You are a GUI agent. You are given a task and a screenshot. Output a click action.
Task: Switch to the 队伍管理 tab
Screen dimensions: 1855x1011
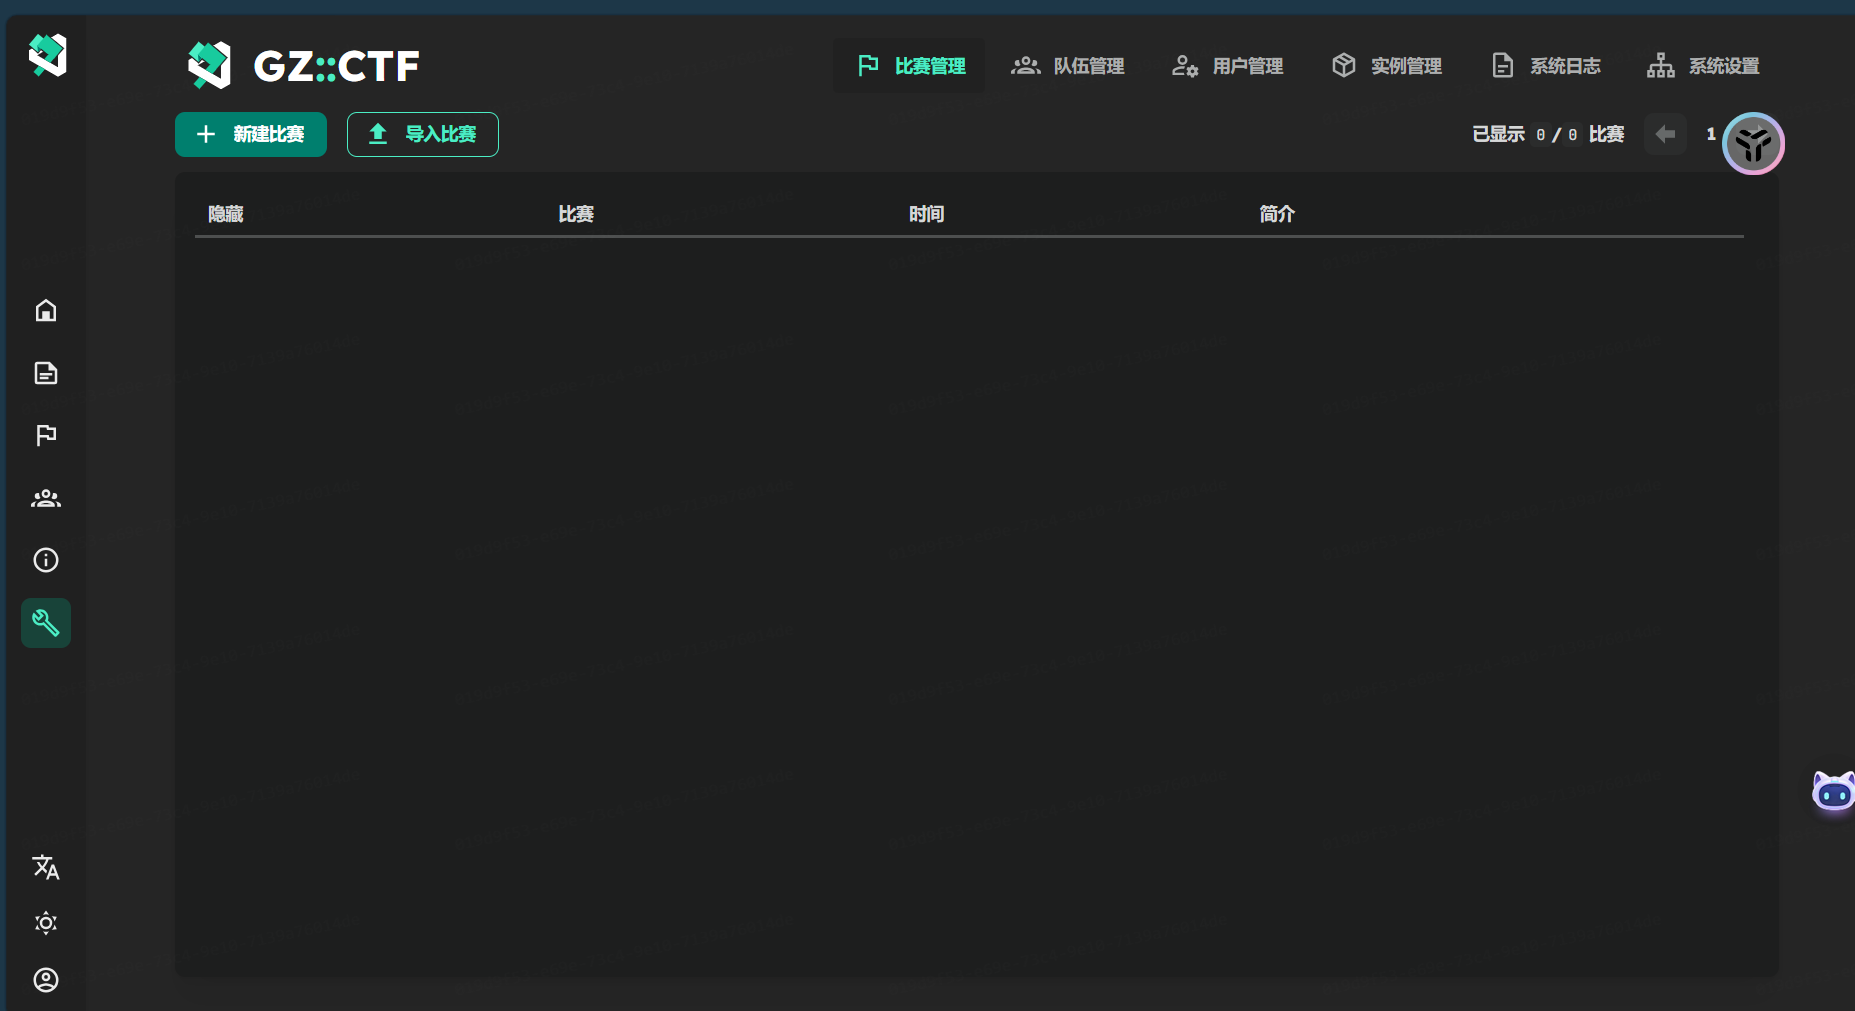[x=1068, y=66]
